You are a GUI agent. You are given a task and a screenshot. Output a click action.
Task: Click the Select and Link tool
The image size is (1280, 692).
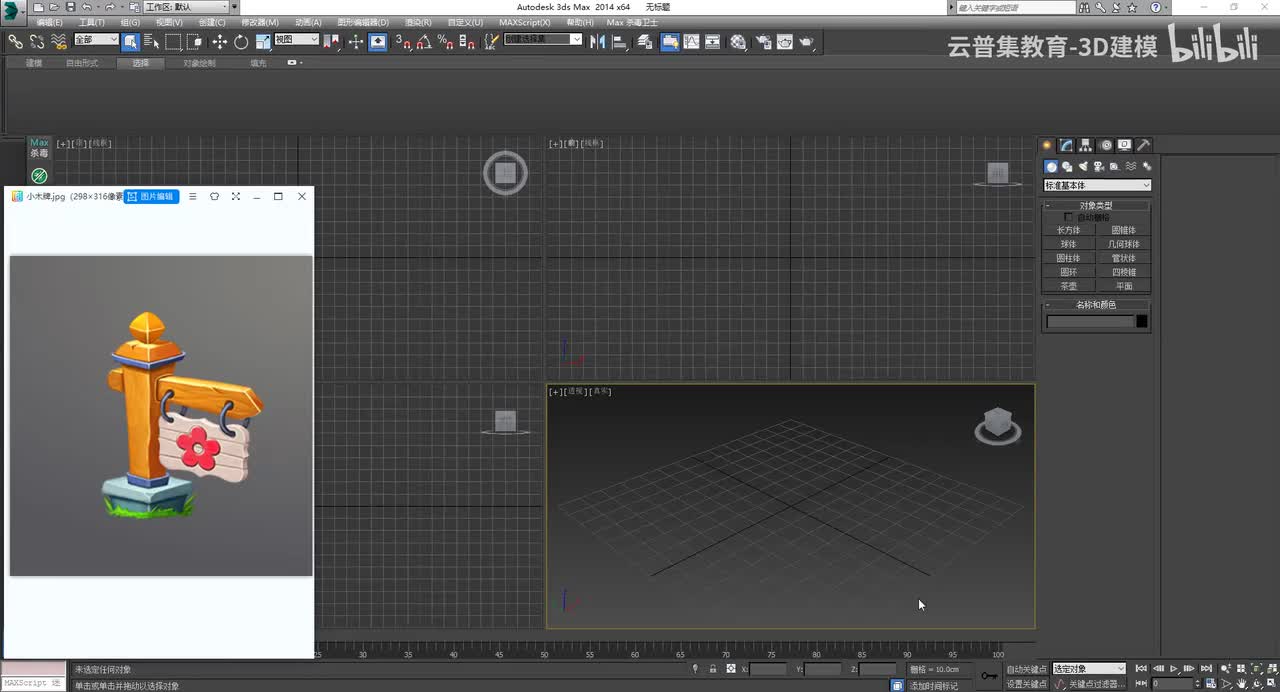pyautogui.click(x=15, y=42)
